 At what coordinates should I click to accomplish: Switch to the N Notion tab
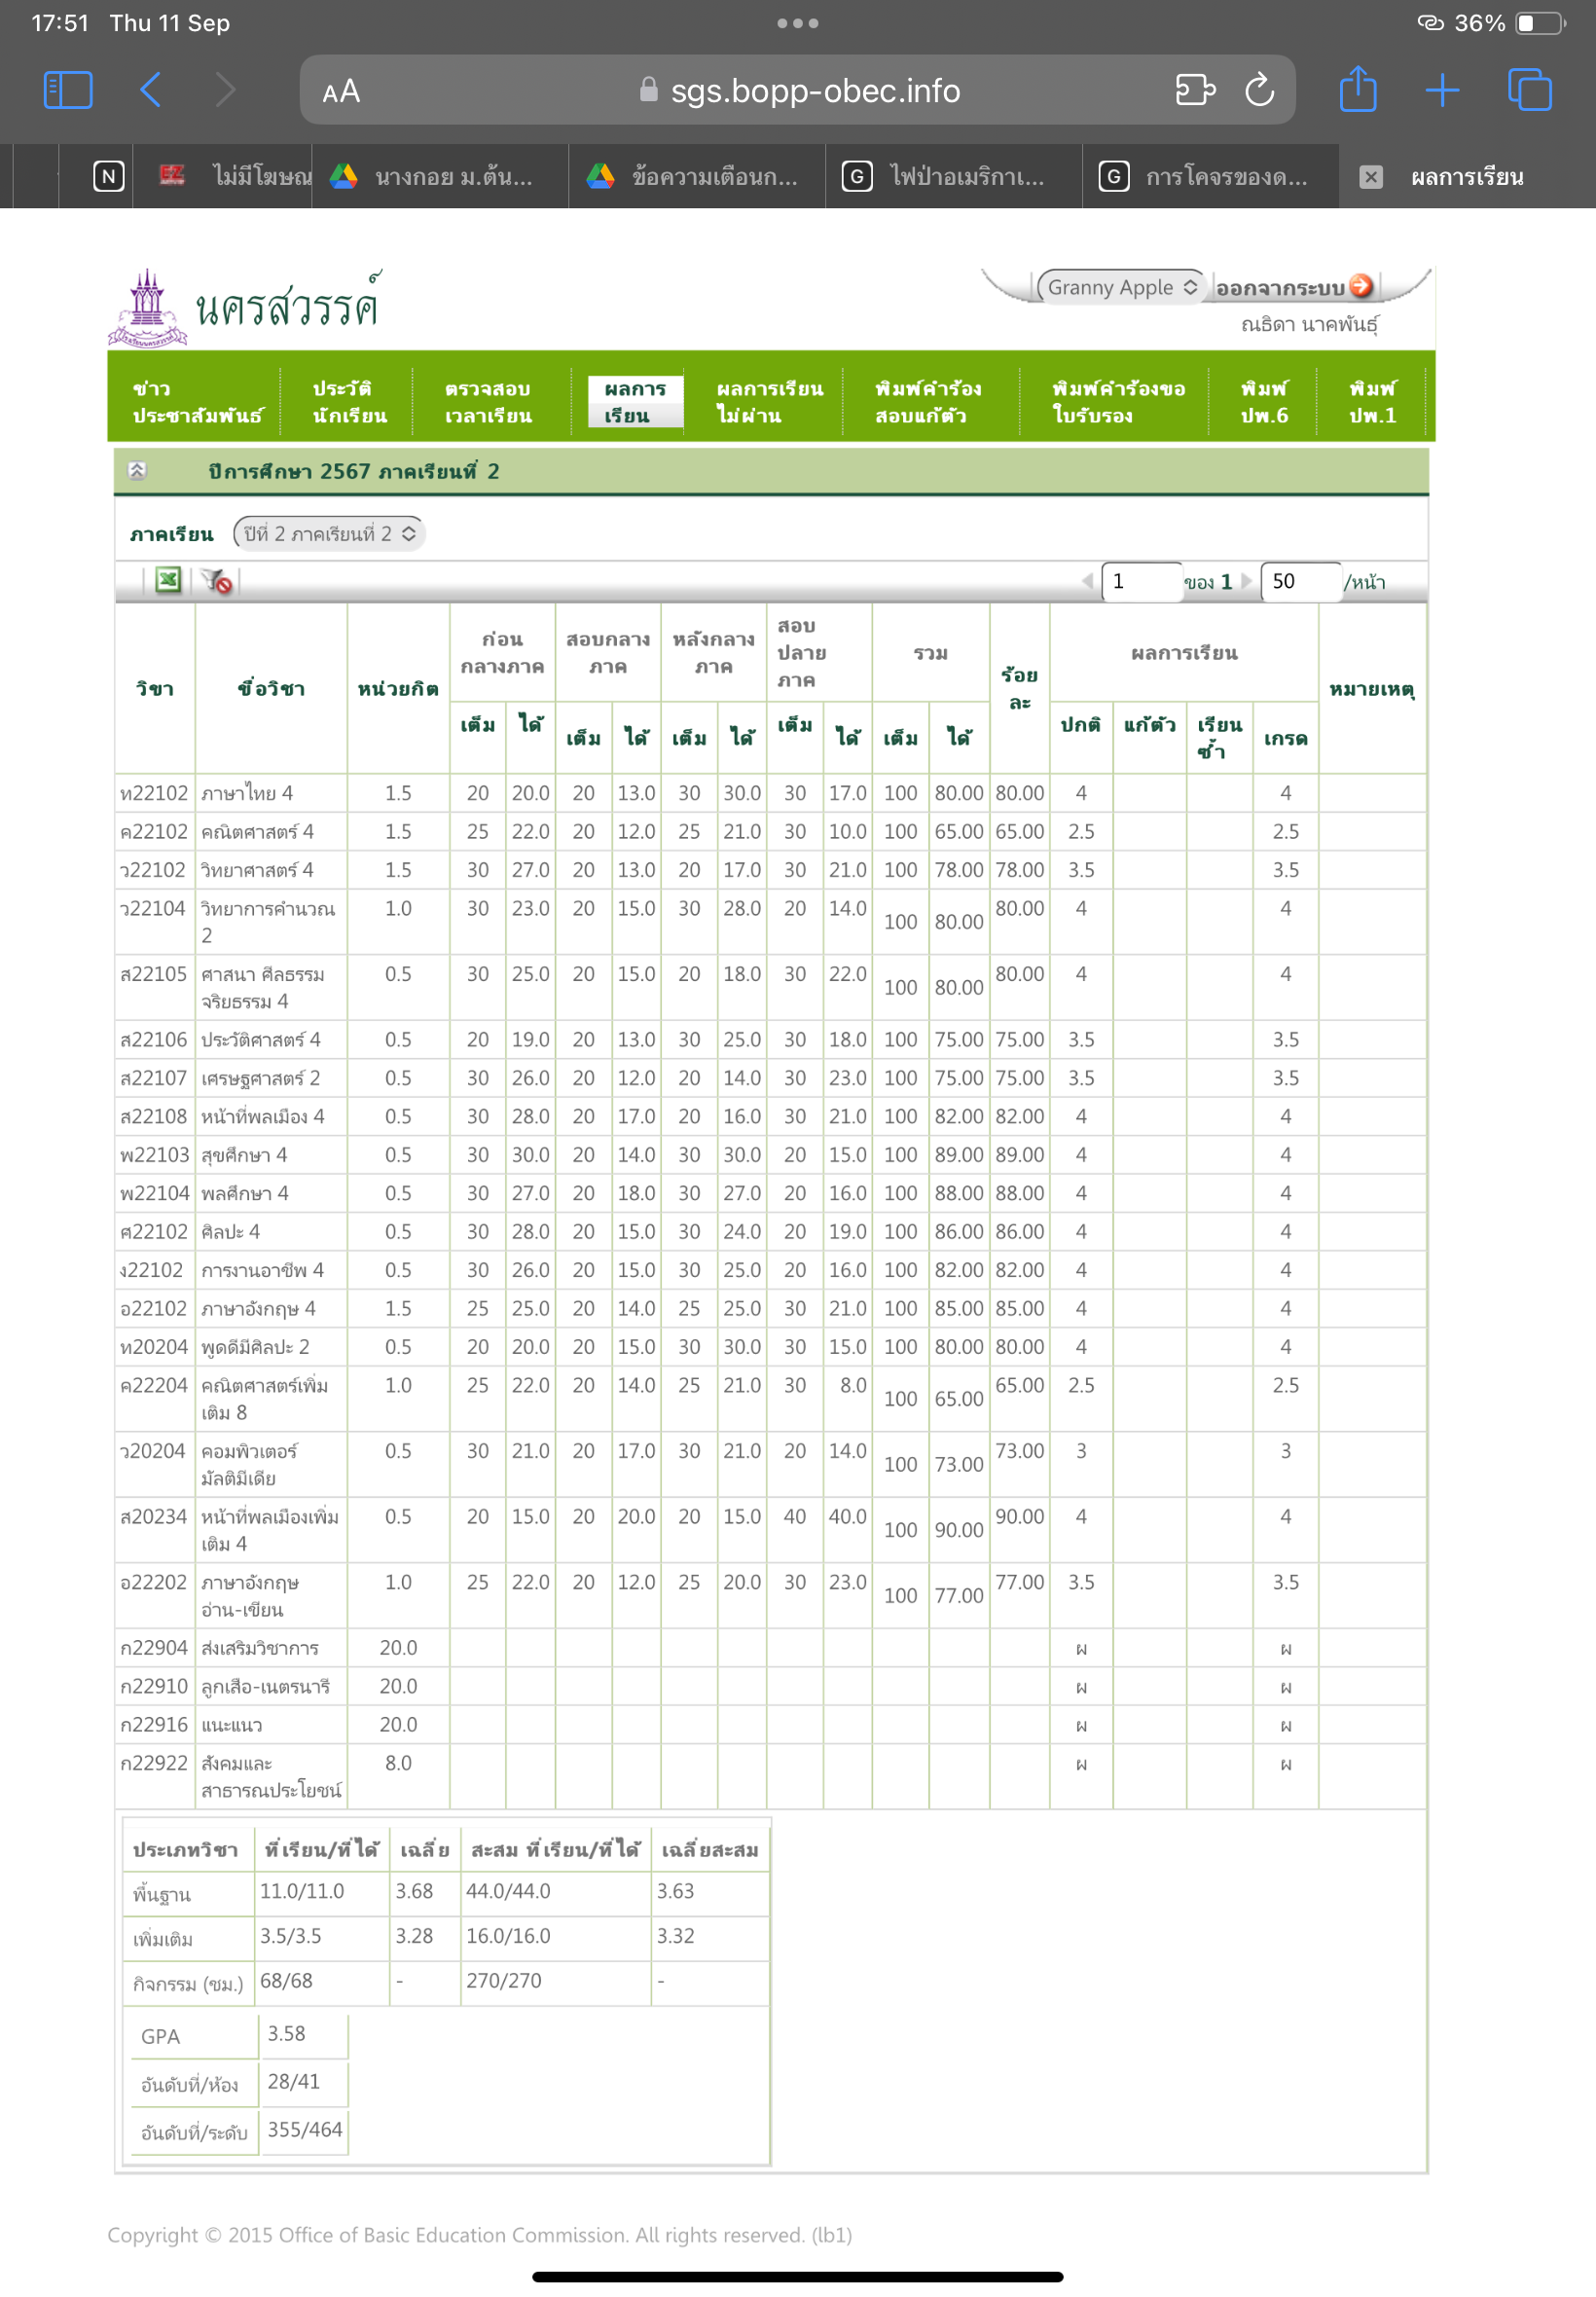click(108, 177)
